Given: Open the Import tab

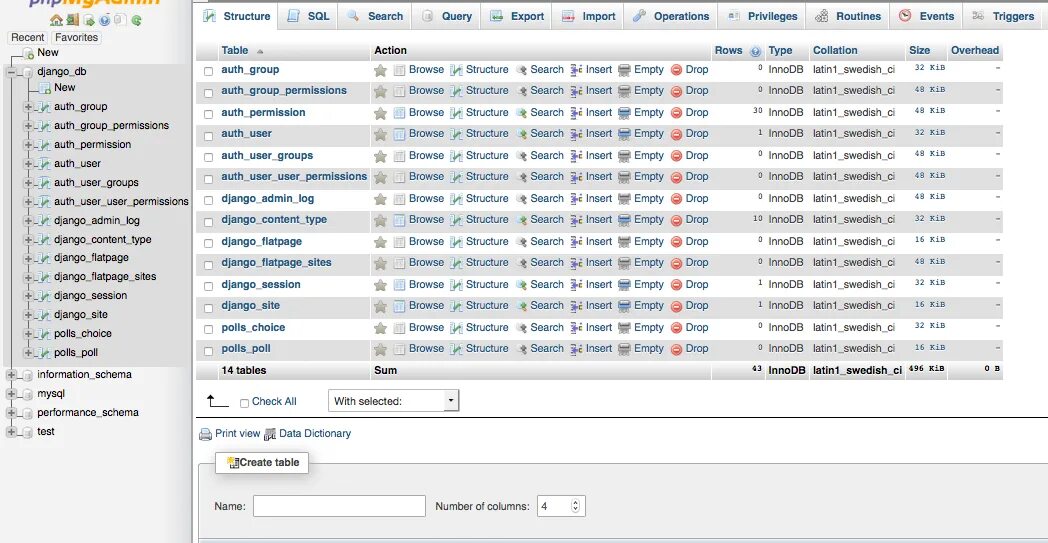Looking at the screenshot, I should 588,16.
